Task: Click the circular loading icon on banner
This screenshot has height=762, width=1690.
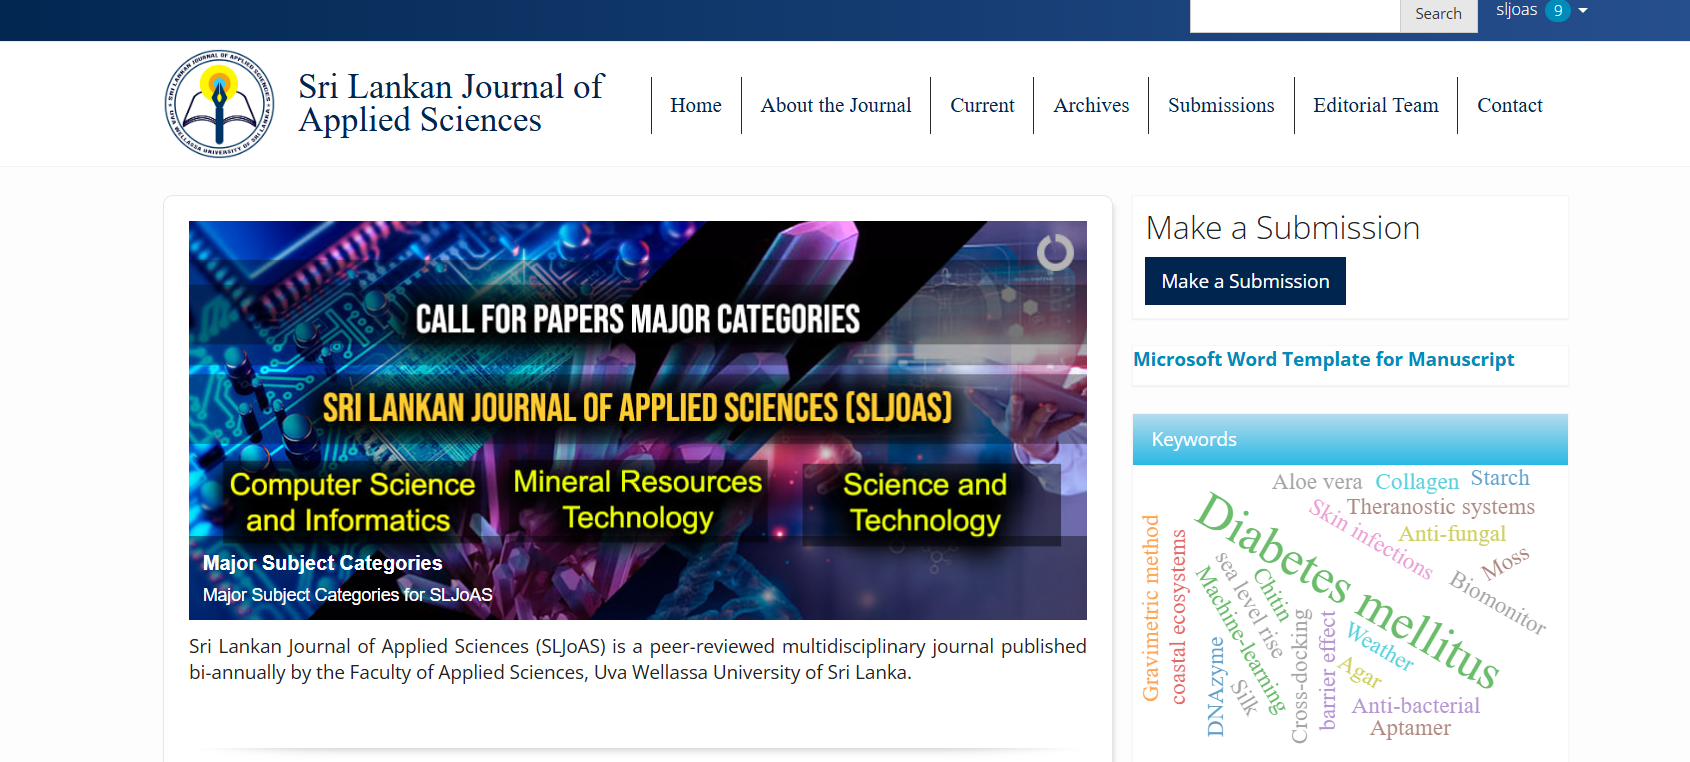Action: 1054,252
